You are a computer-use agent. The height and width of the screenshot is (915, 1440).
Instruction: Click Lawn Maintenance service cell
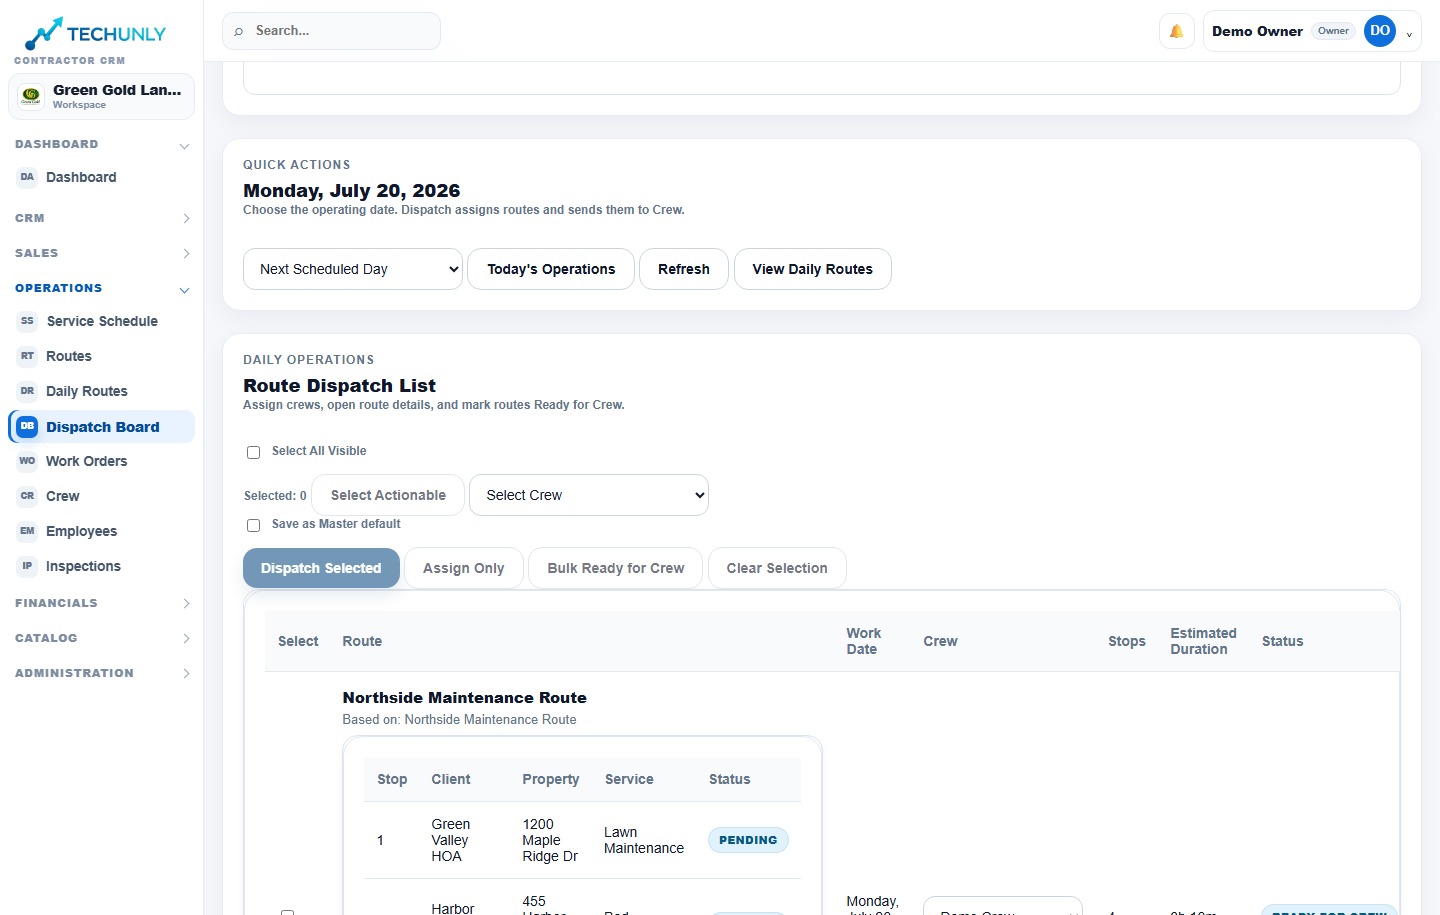644,840
